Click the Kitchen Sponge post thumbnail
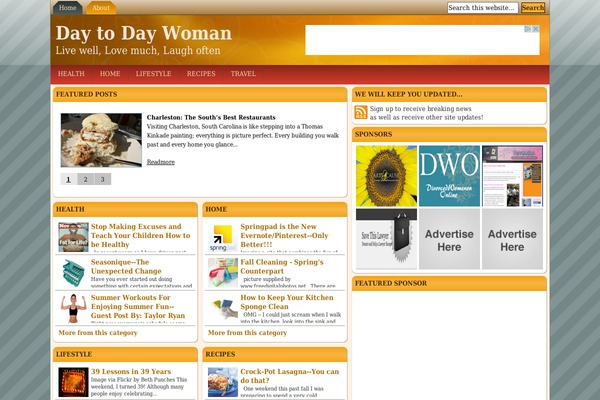The height and width of the screenshot is (400, 600). point(223,308)
